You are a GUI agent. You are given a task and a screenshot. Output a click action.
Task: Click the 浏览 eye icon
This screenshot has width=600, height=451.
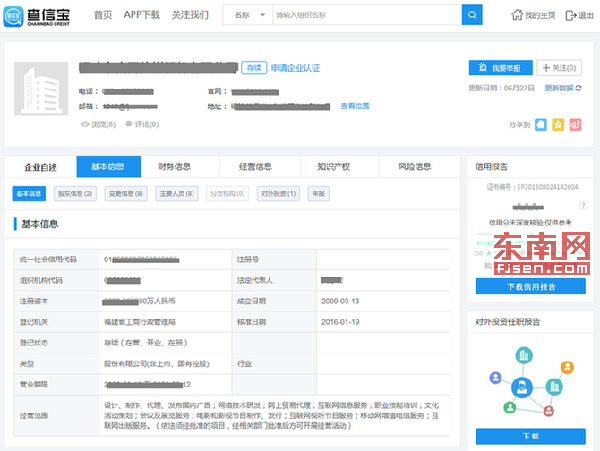[x=85, y=124]
